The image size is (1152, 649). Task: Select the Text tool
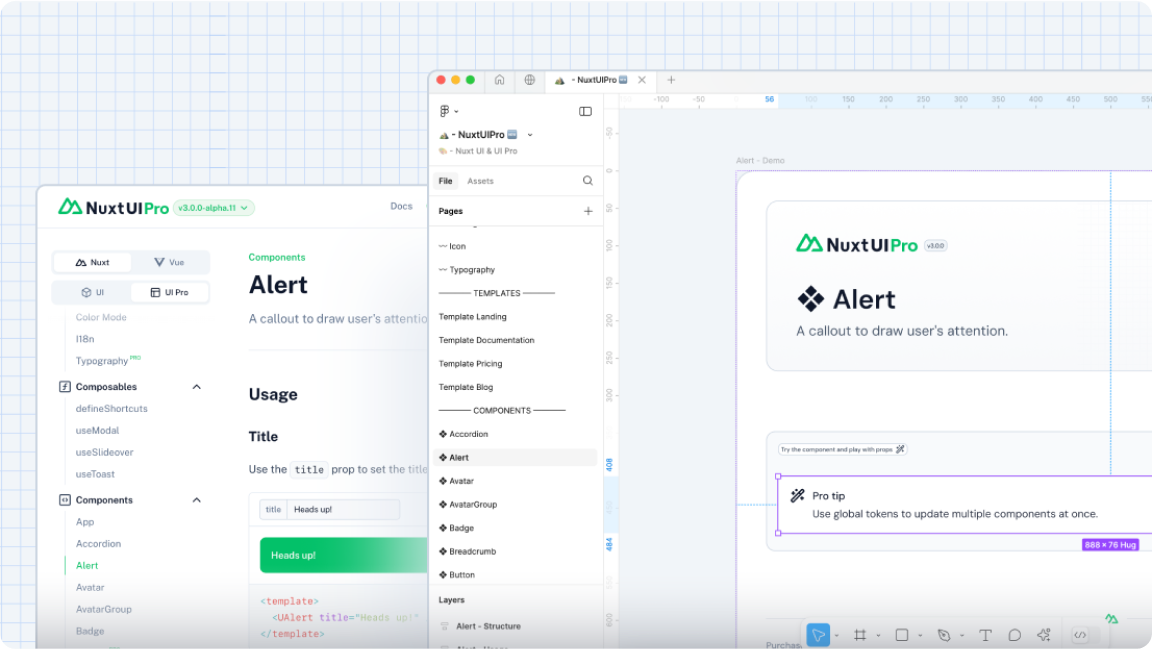(x=985, y=634)
